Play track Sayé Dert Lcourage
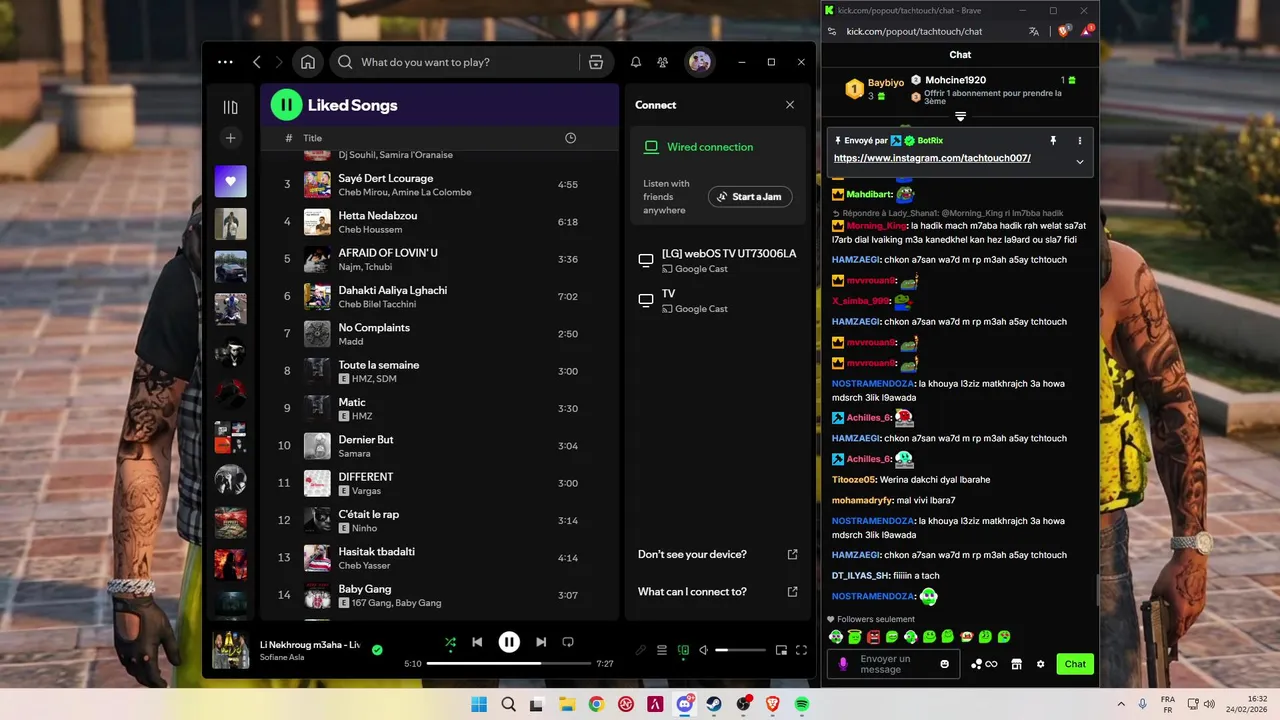 (440, 185)
